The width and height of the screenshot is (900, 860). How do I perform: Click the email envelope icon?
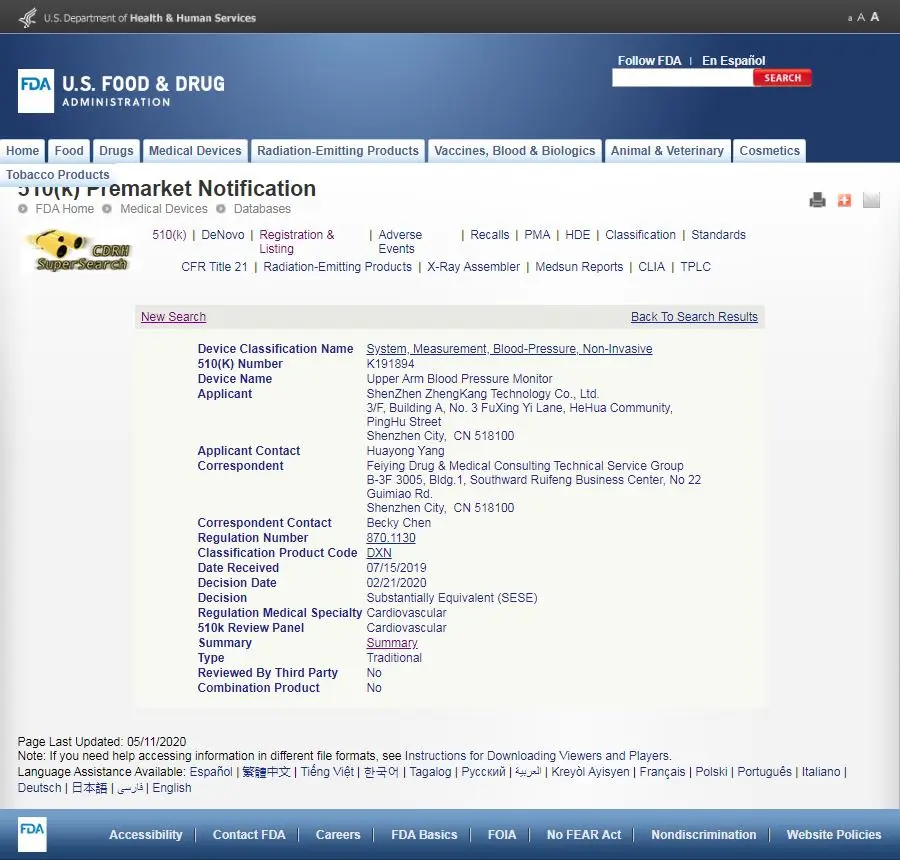point(871,200)
